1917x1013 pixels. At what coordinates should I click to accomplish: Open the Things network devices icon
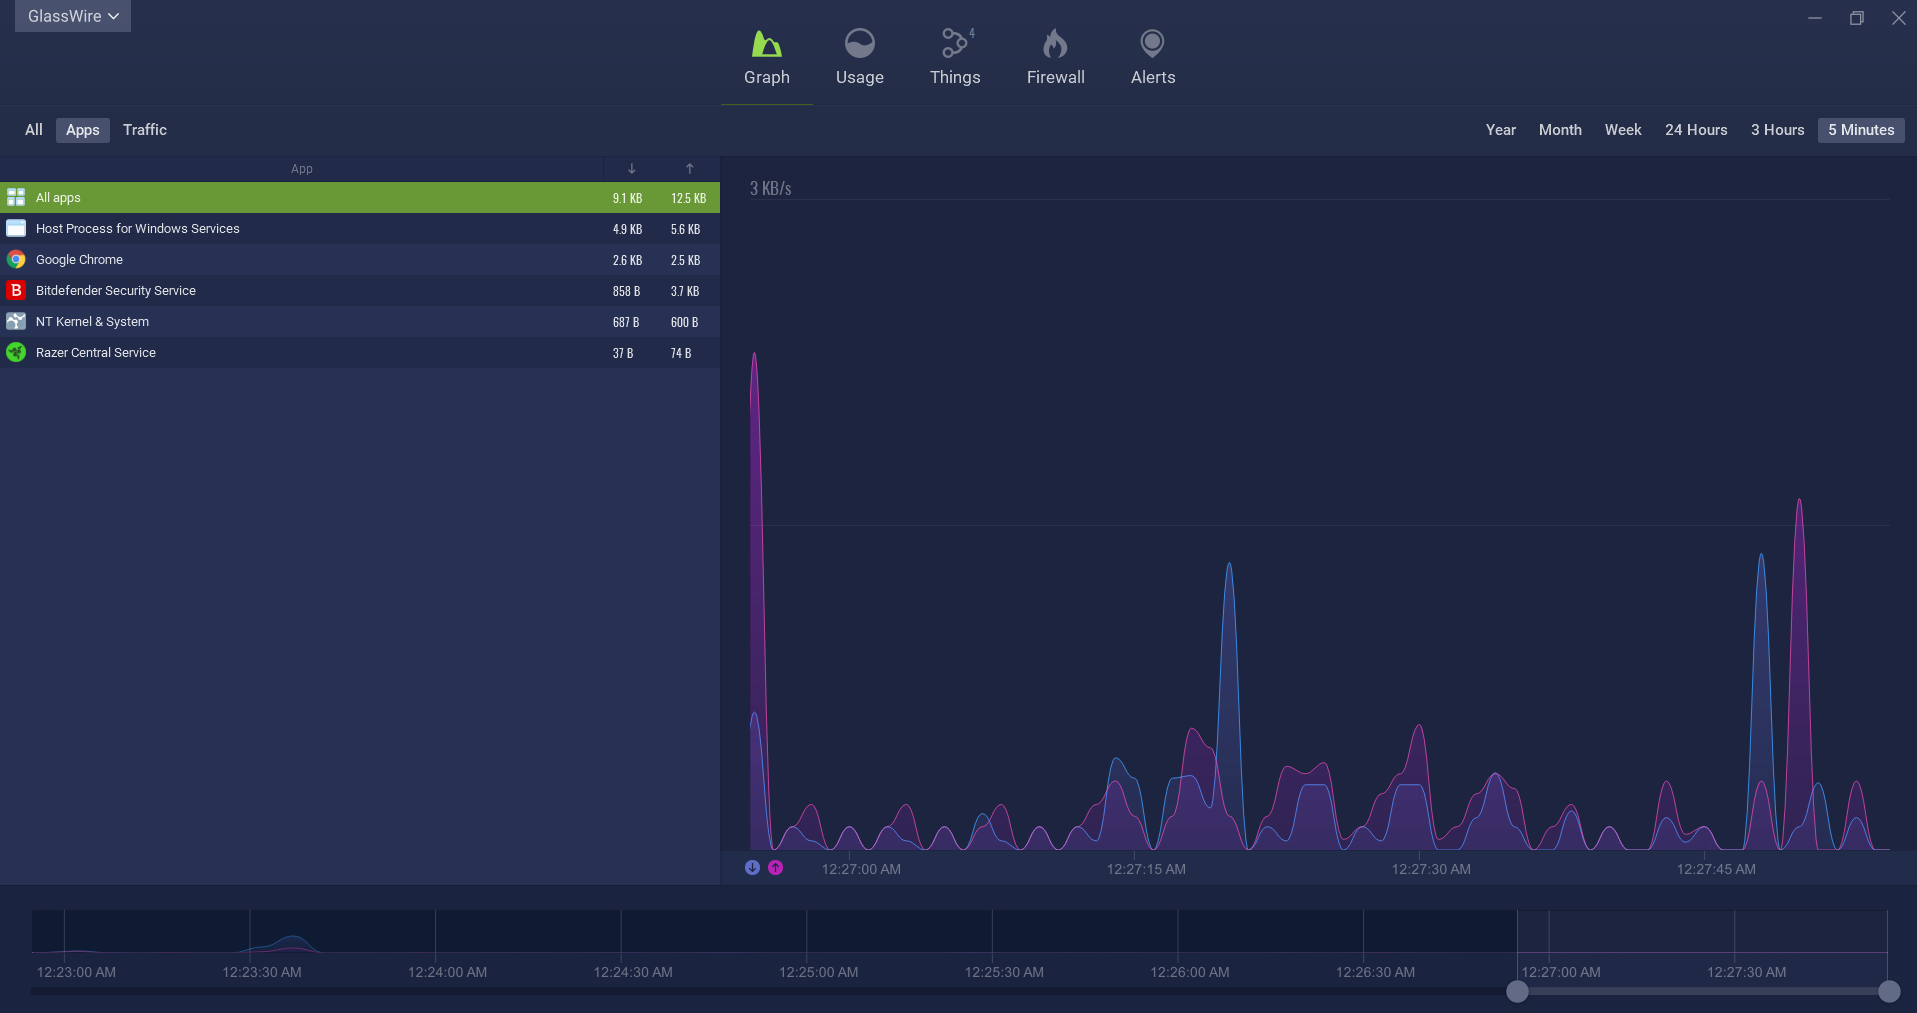click(x=954, y=44)
